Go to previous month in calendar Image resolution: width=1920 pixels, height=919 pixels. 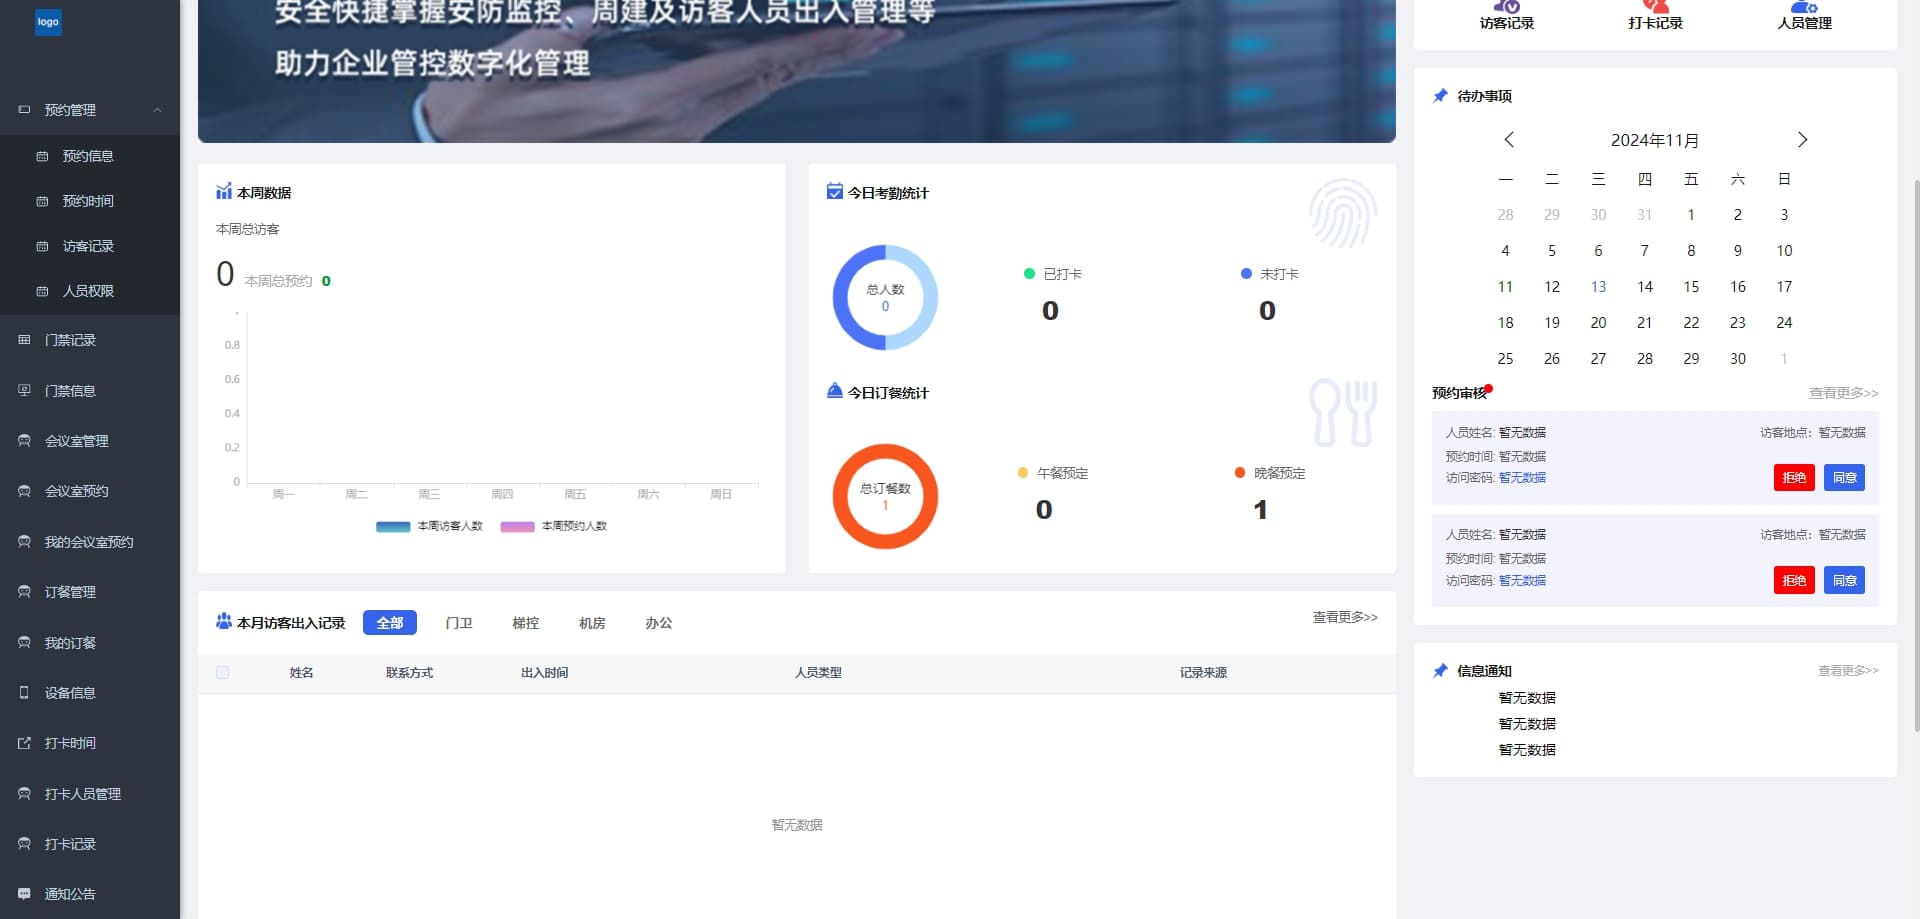[1509, 140]
